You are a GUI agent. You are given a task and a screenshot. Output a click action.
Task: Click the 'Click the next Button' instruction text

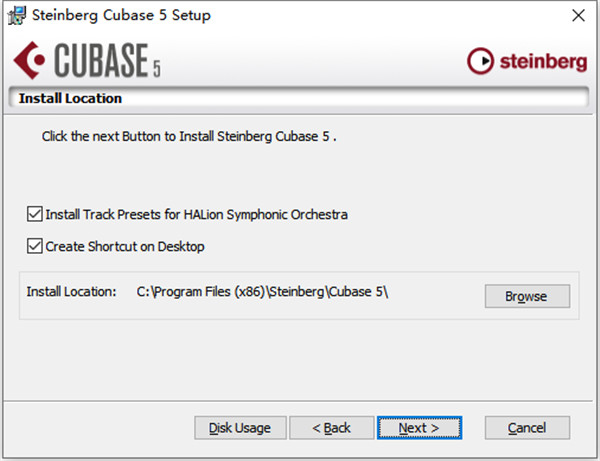tap(189, 135)
